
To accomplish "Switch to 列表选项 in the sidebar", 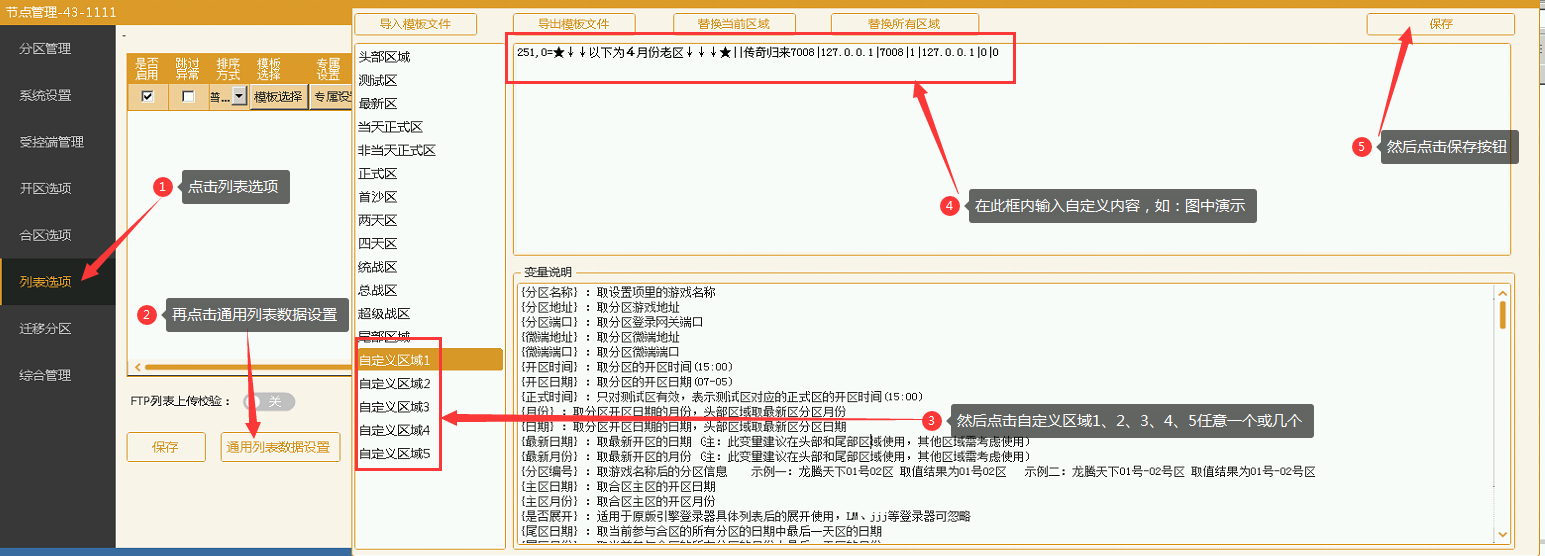I will (x=46, y=282).
